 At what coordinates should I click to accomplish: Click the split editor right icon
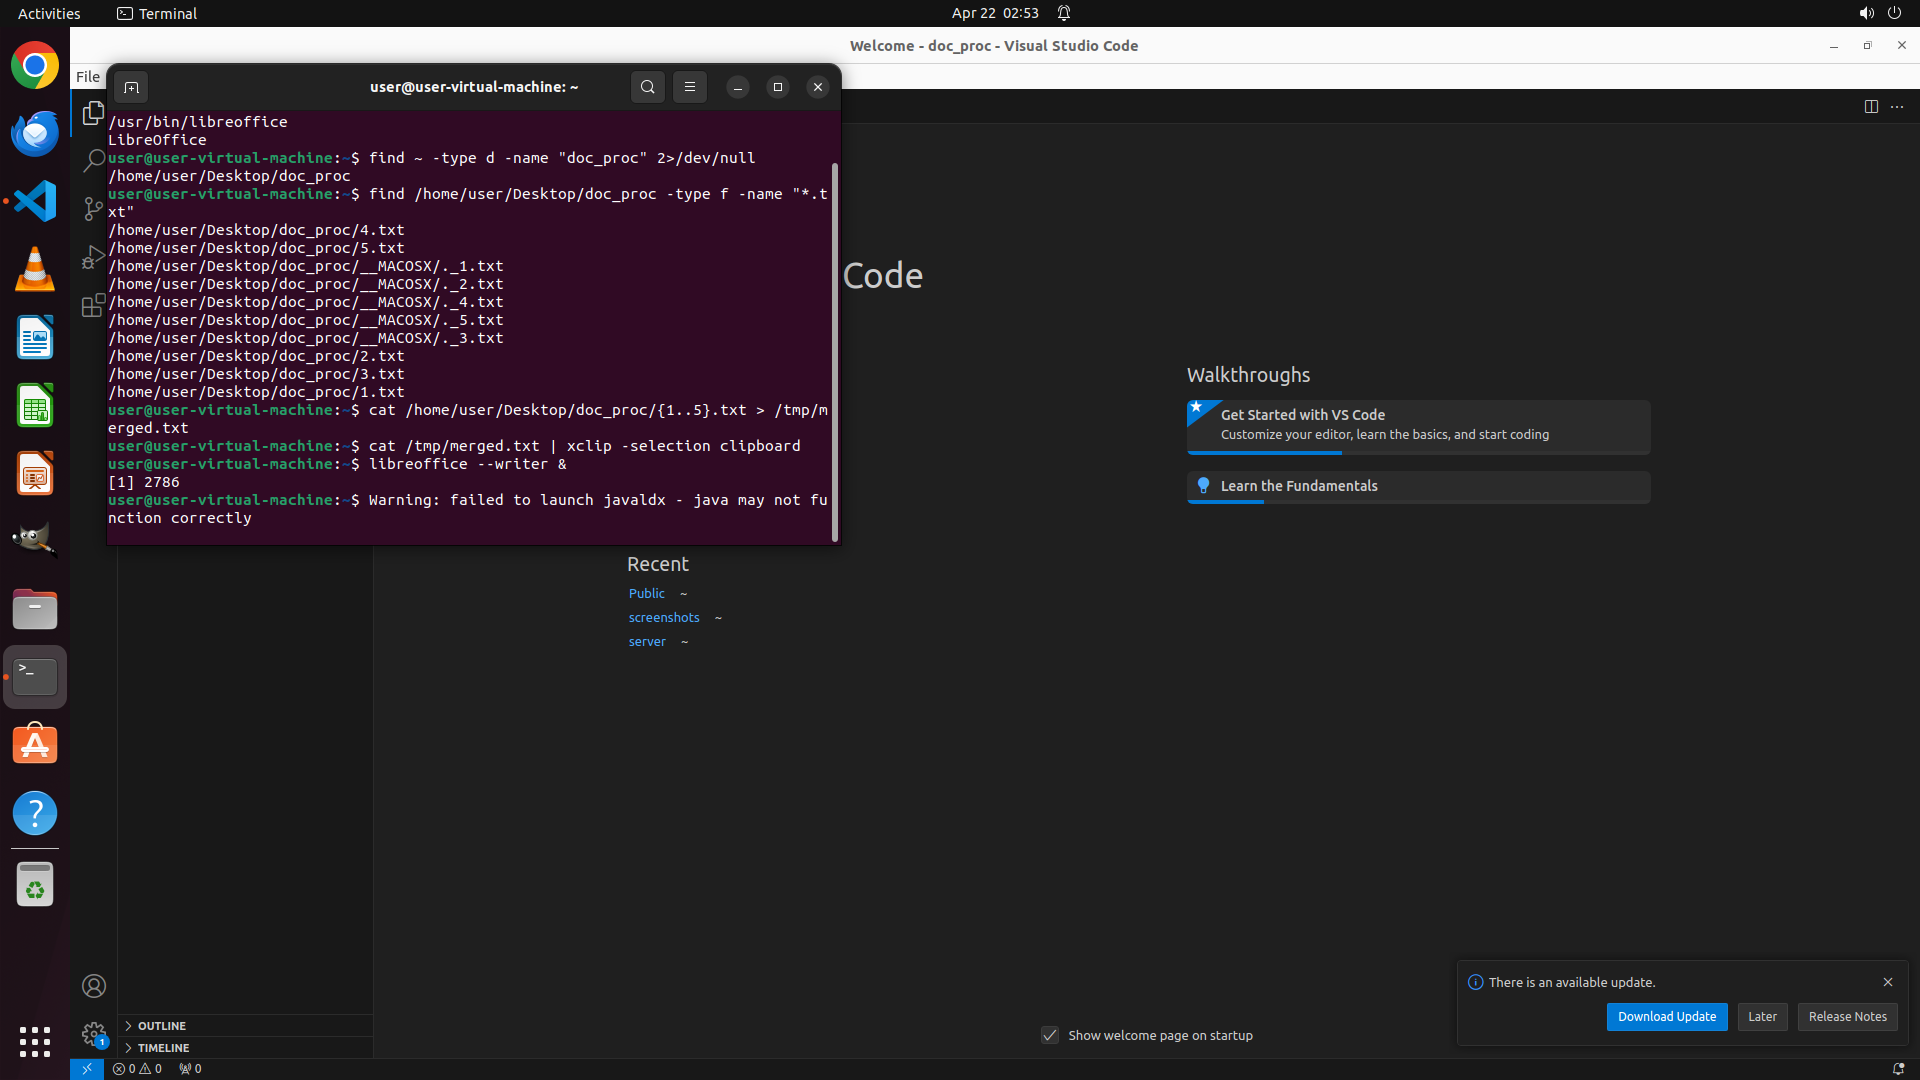click(x=1871, y=107)
